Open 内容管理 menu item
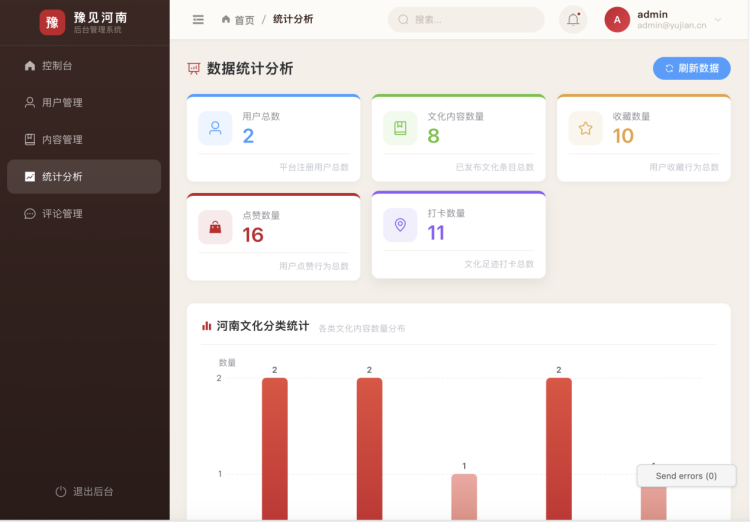This screenshot has height=522, width=750. (84, 139)
